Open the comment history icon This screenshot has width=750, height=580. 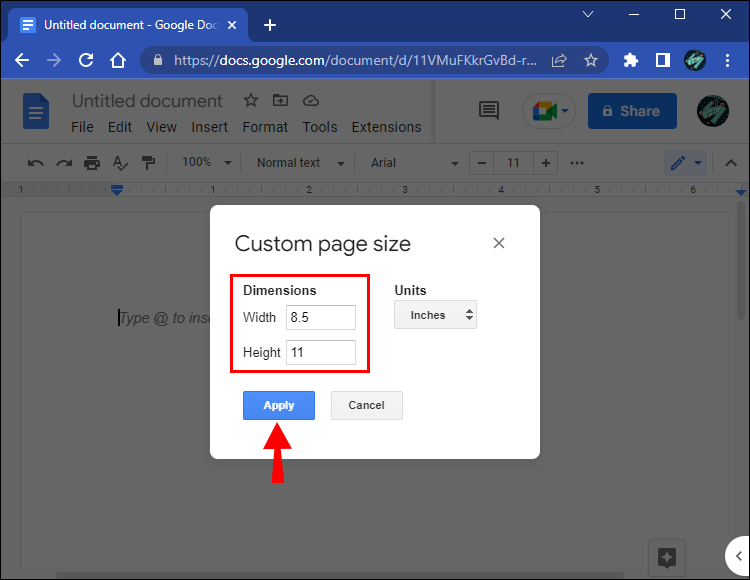coord(489,111)
